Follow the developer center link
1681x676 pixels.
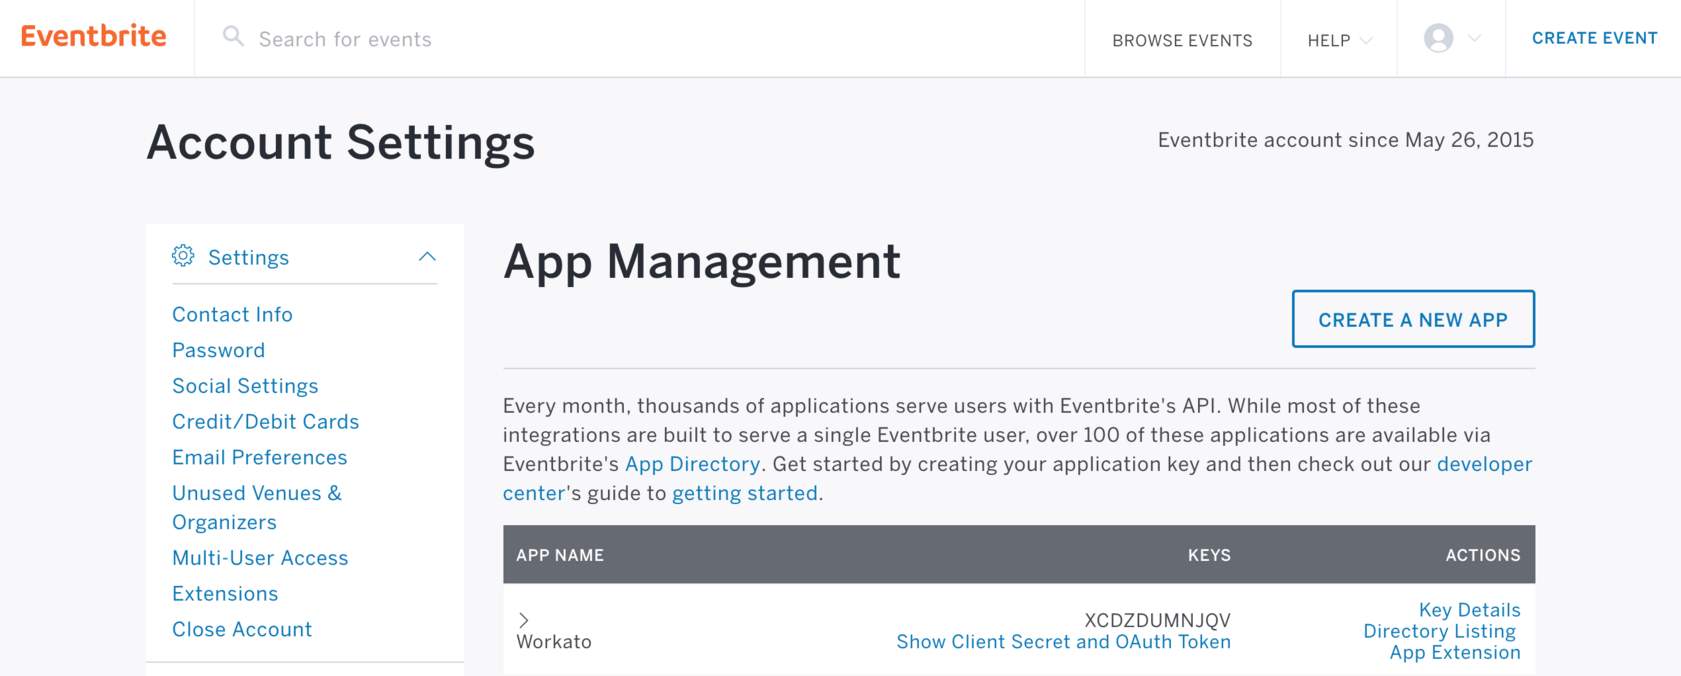[1017, 478]
